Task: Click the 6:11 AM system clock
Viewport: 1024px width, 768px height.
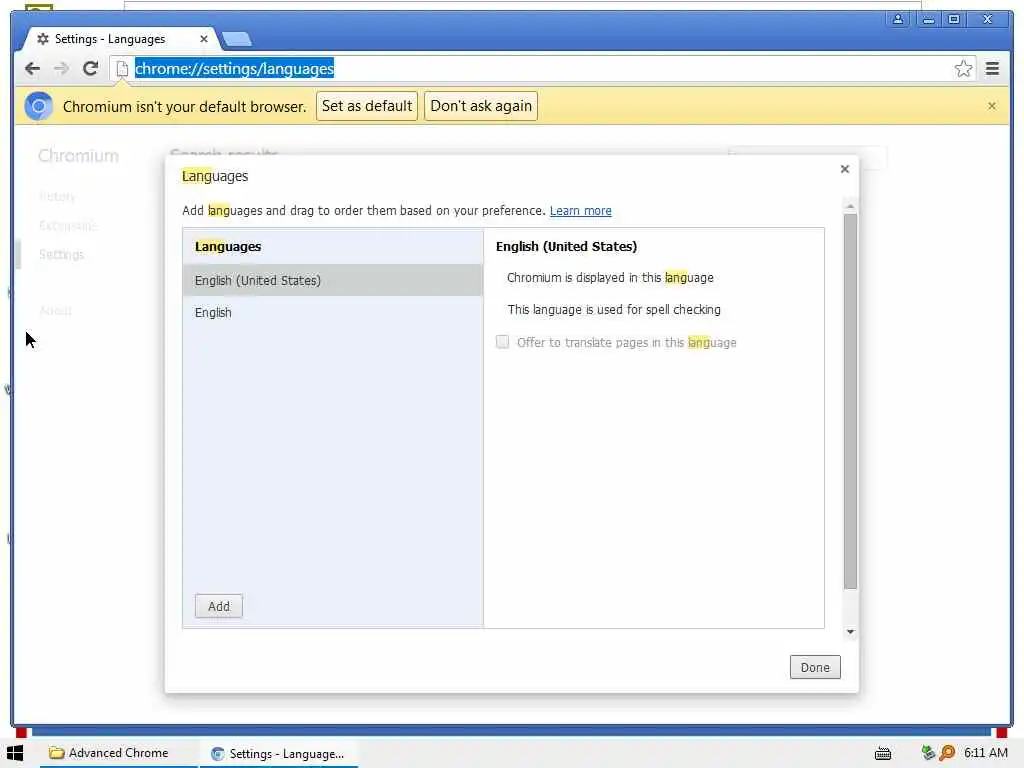Action: click(x=985, y=753)
